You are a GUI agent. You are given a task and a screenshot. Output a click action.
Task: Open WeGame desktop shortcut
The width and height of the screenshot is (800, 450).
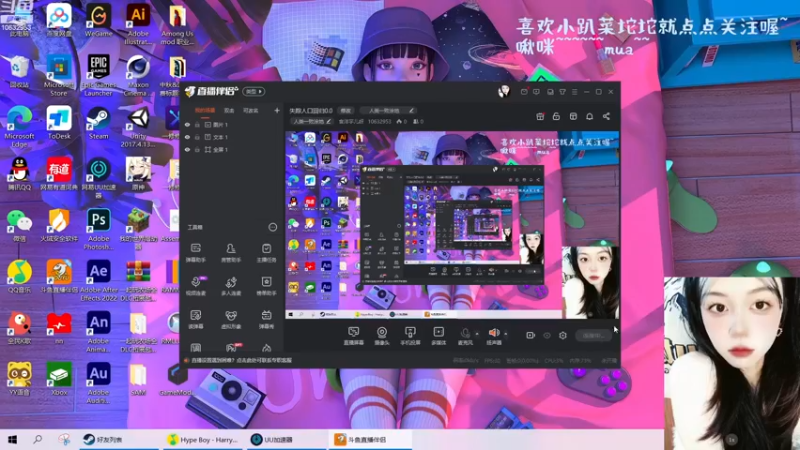click(x=98, y=20)
